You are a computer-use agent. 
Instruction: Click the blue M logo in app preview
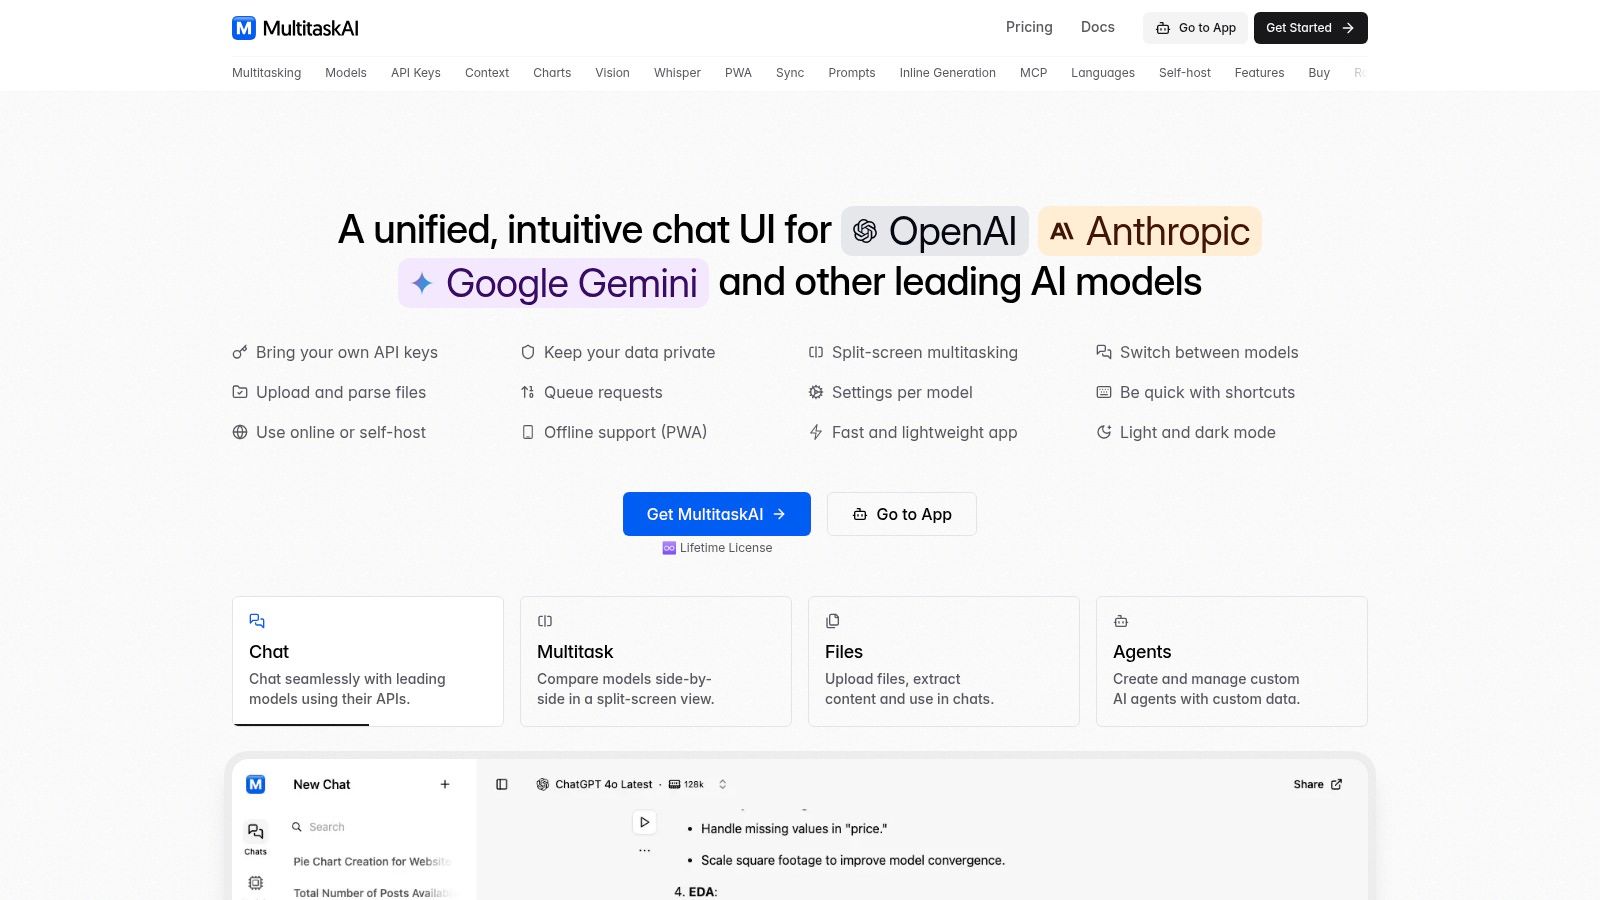[x=256, y=785]
